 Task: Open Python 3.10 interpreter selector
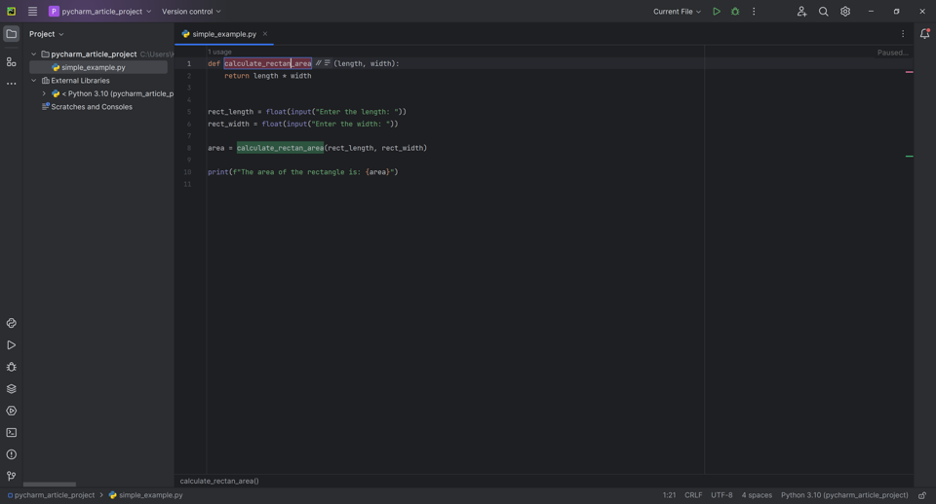[x=845, y=495]
